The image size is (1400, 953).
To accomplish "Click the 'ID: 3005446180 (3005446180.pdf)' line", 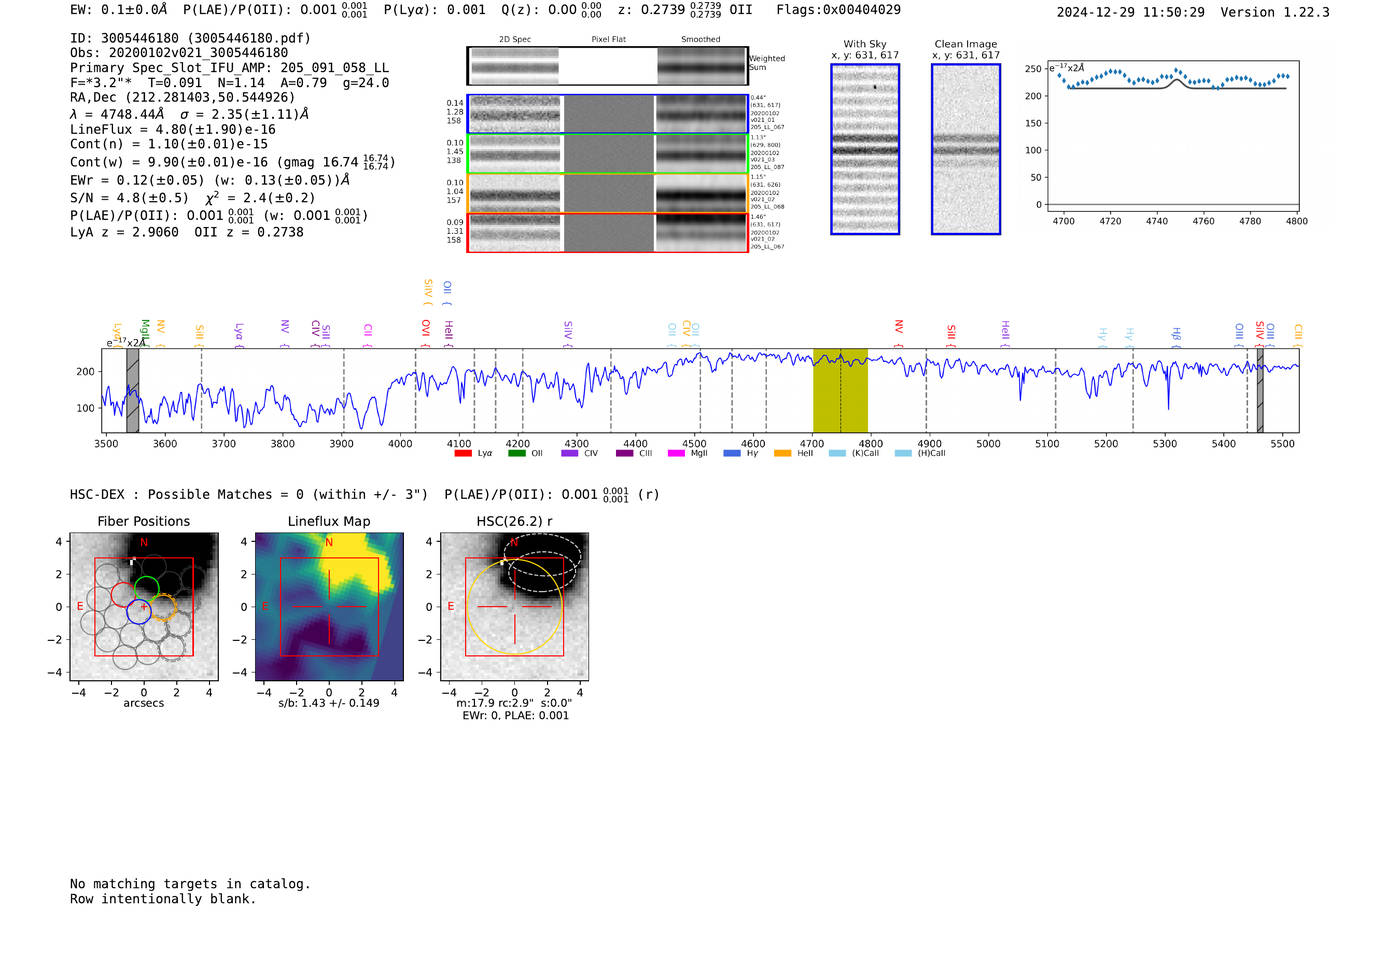I will click(190, 38).
